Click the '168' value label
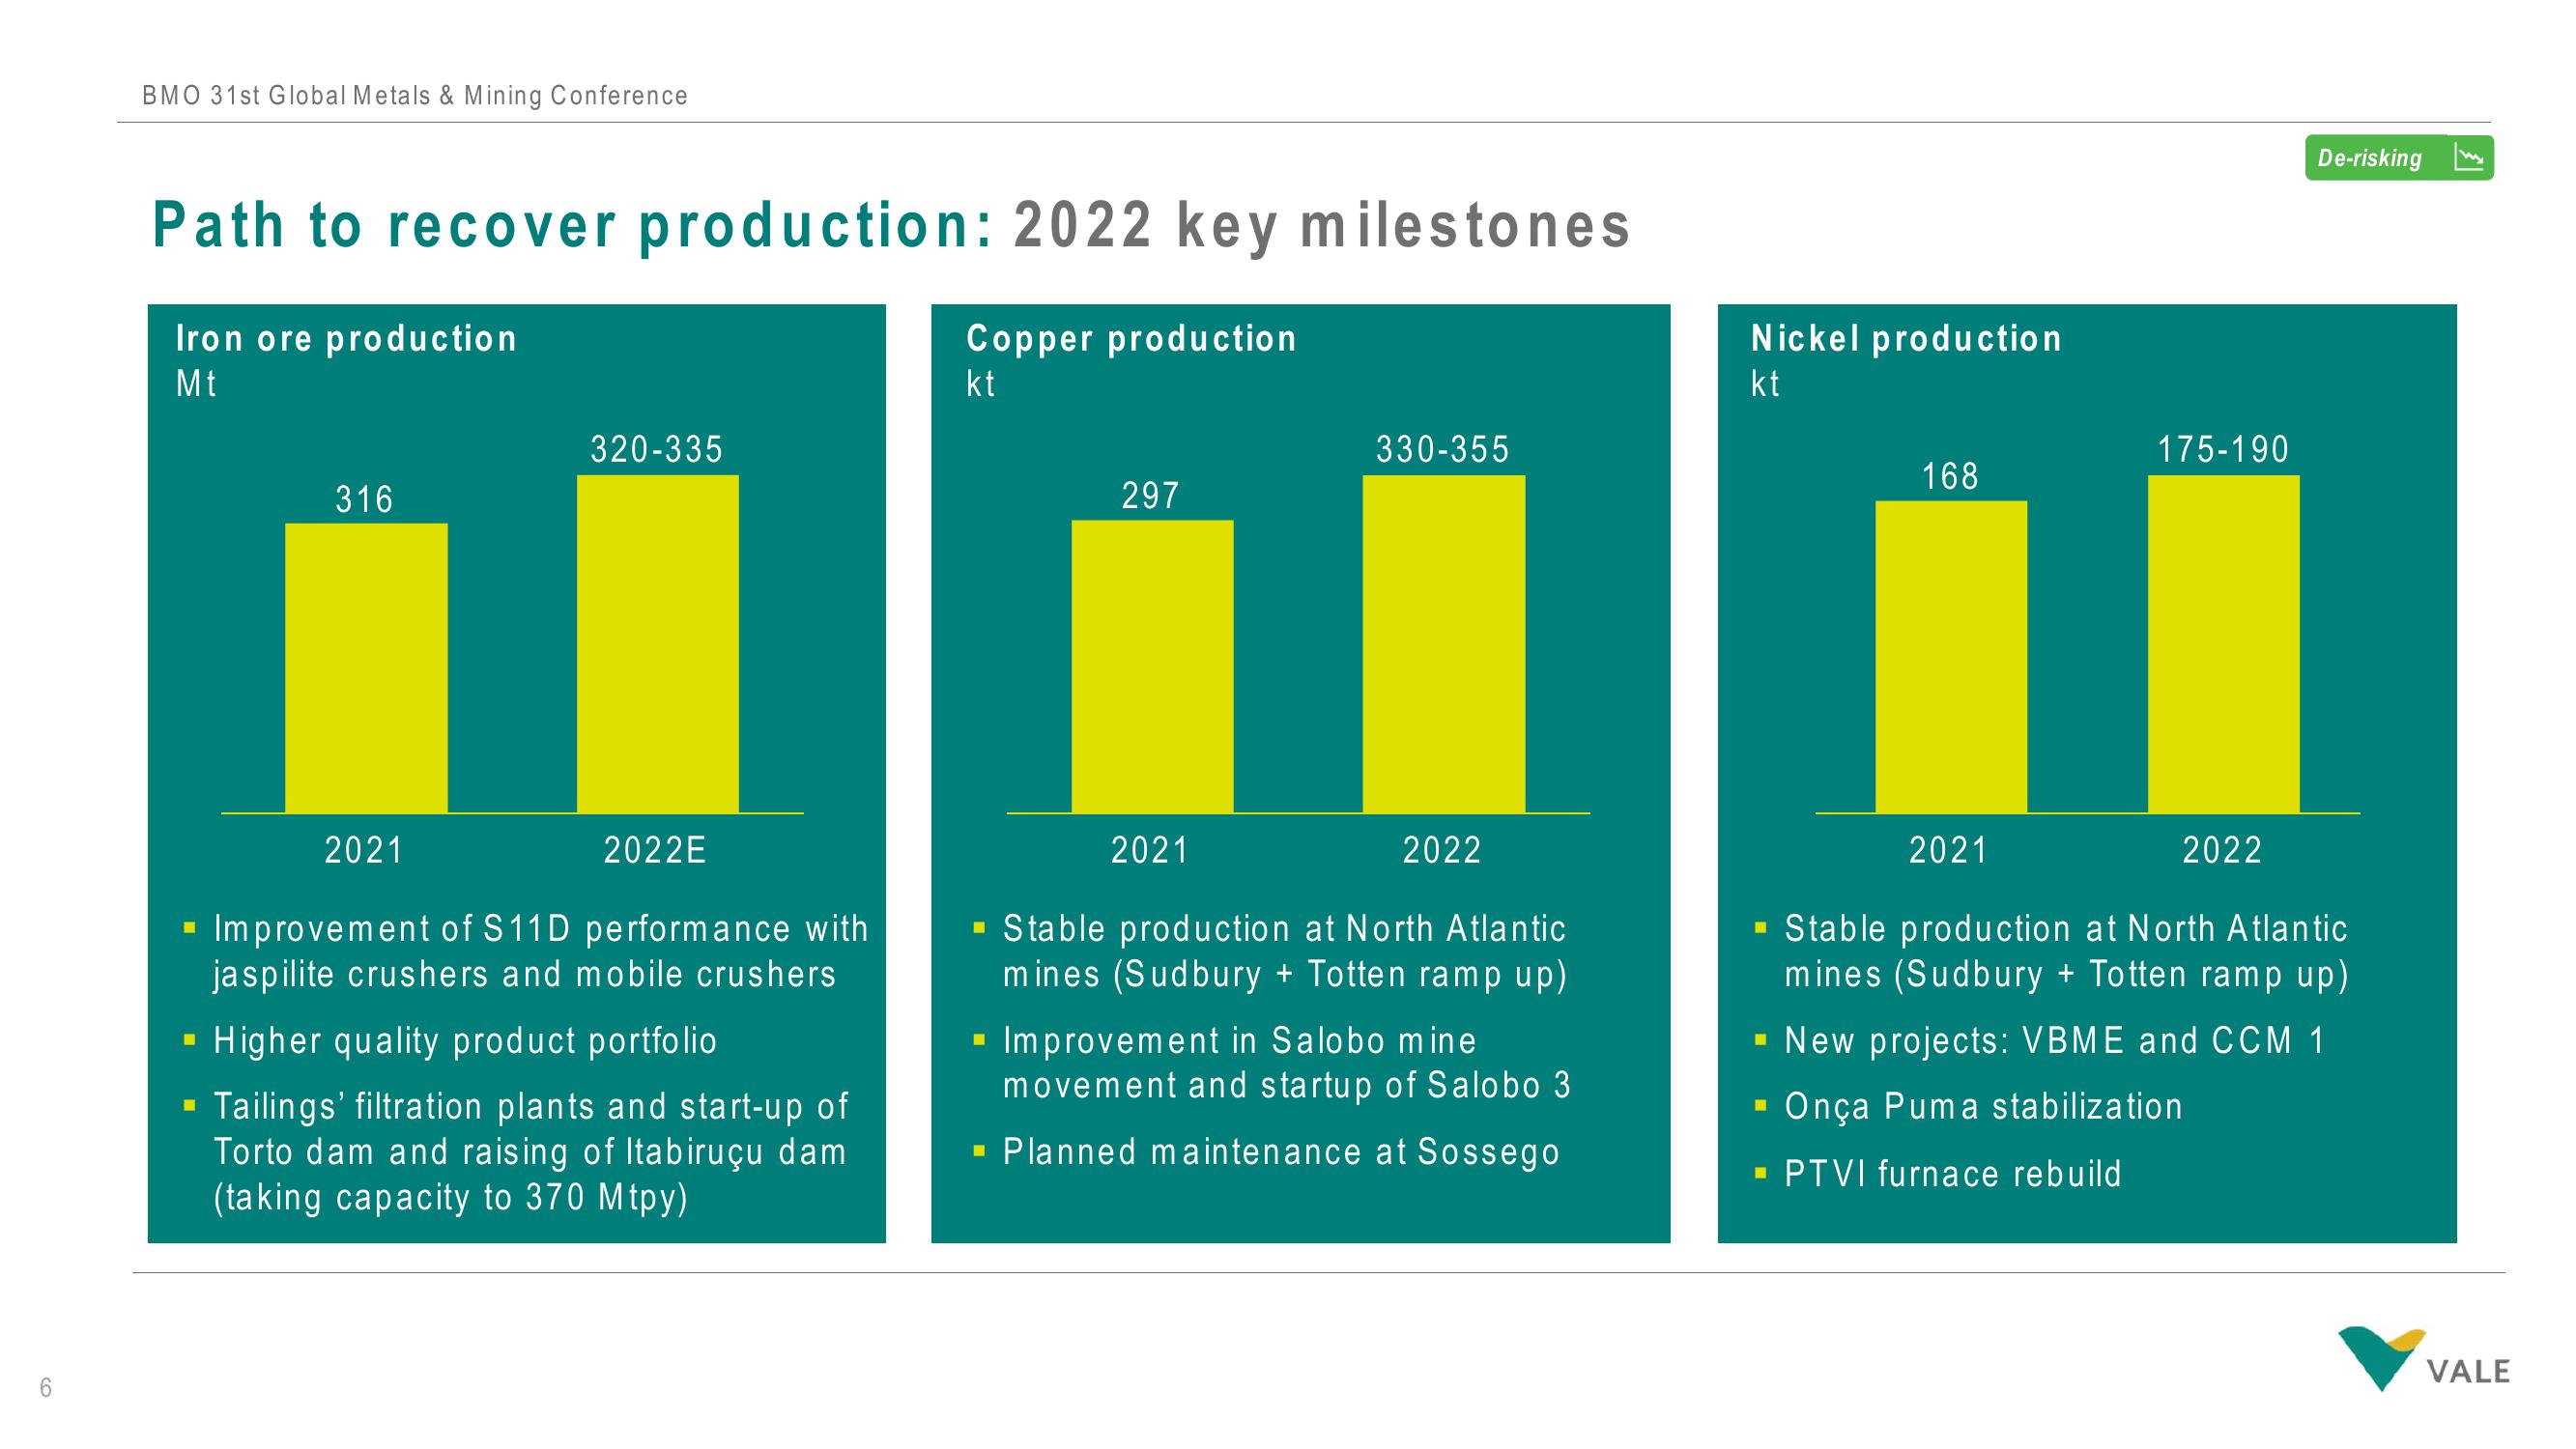This screenshot has width=2576, height=1449. [x=1950, y=476]
